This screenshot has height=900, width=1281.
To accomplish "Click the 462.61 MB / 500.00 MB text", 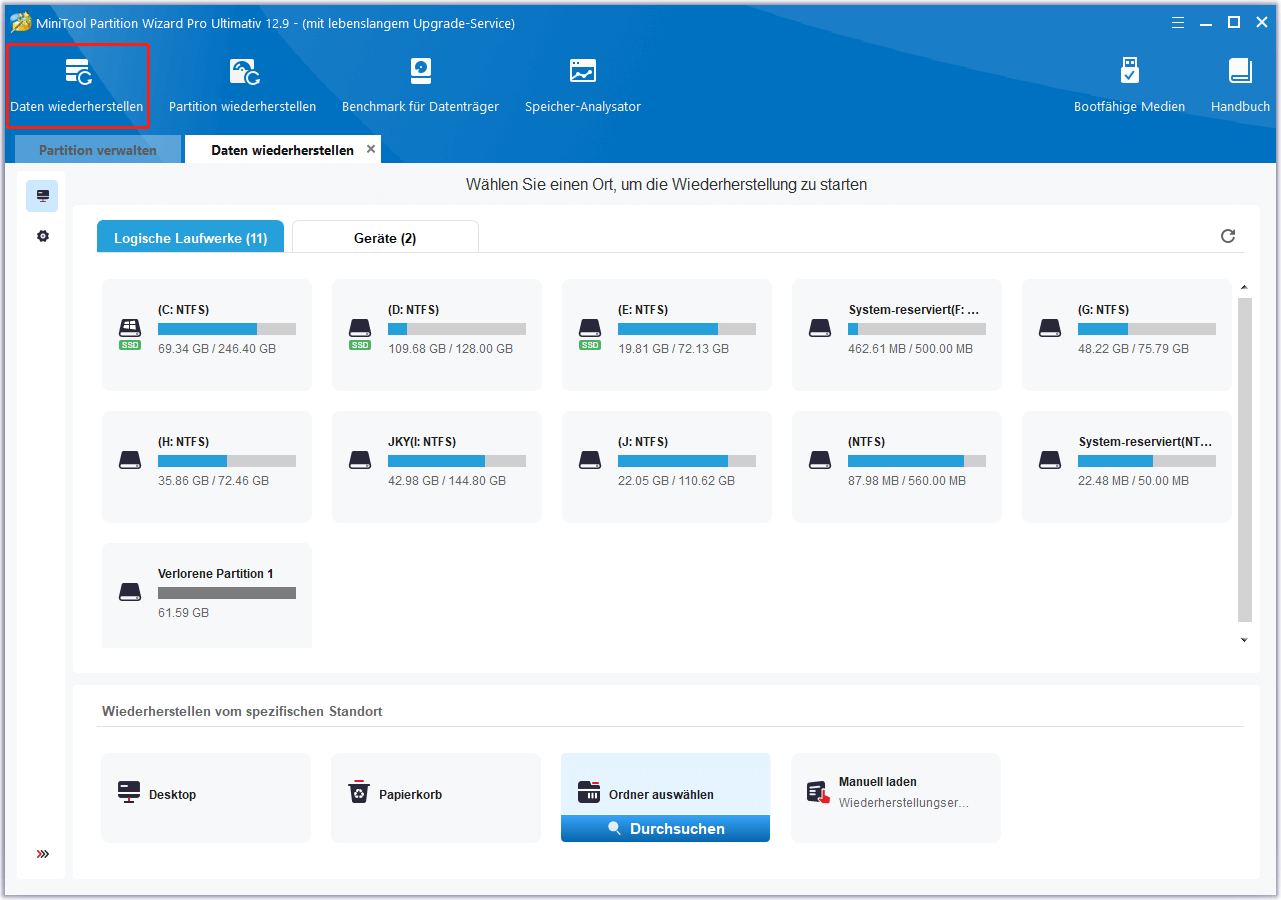I will [x=910, y=349].
